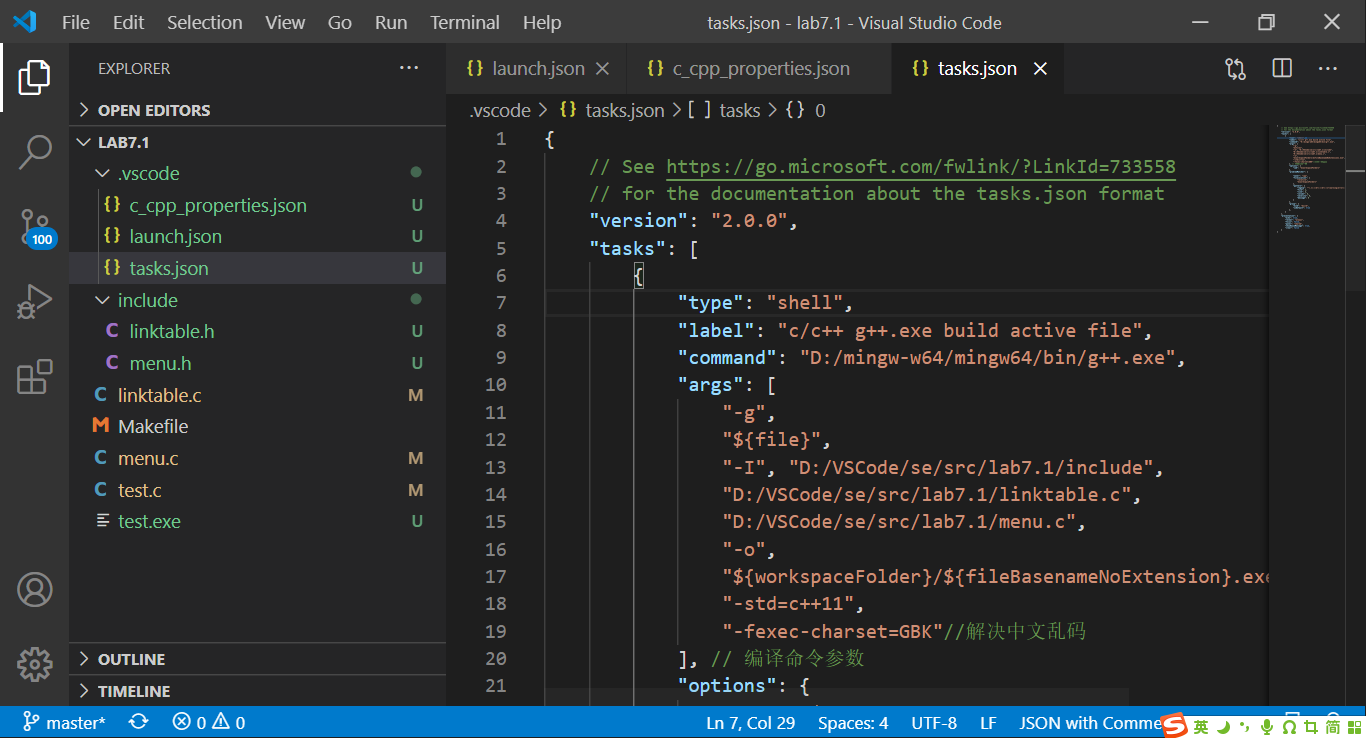This screenshot has width=1366, height=738.
Task: Select indentation via Spaces: 4
Action: (x=853, y=722)
